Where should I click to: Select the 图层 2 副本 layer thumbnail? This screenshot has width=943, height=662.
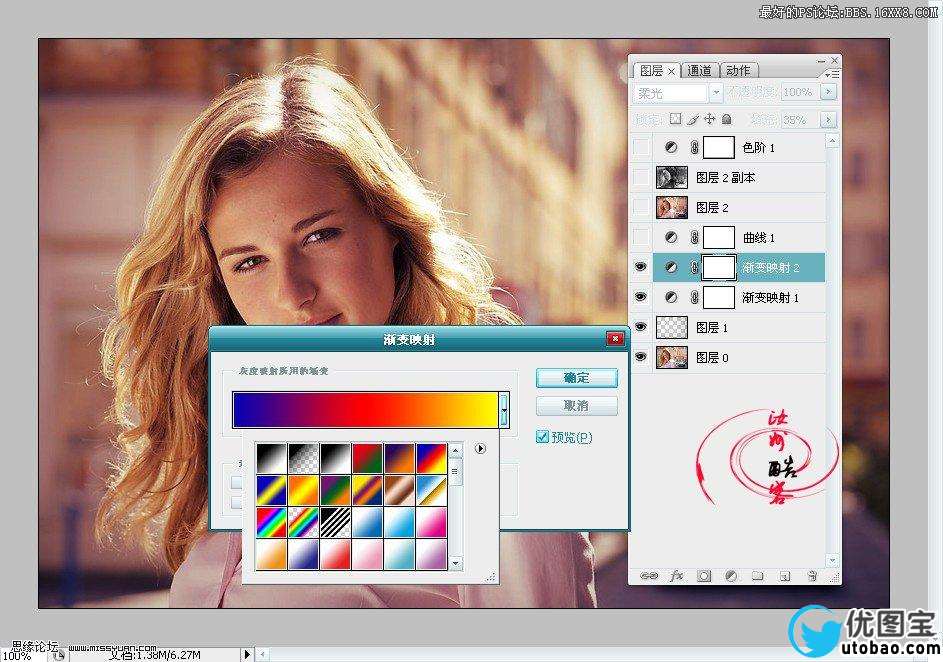pyautogui.click(x=672, y=177)
